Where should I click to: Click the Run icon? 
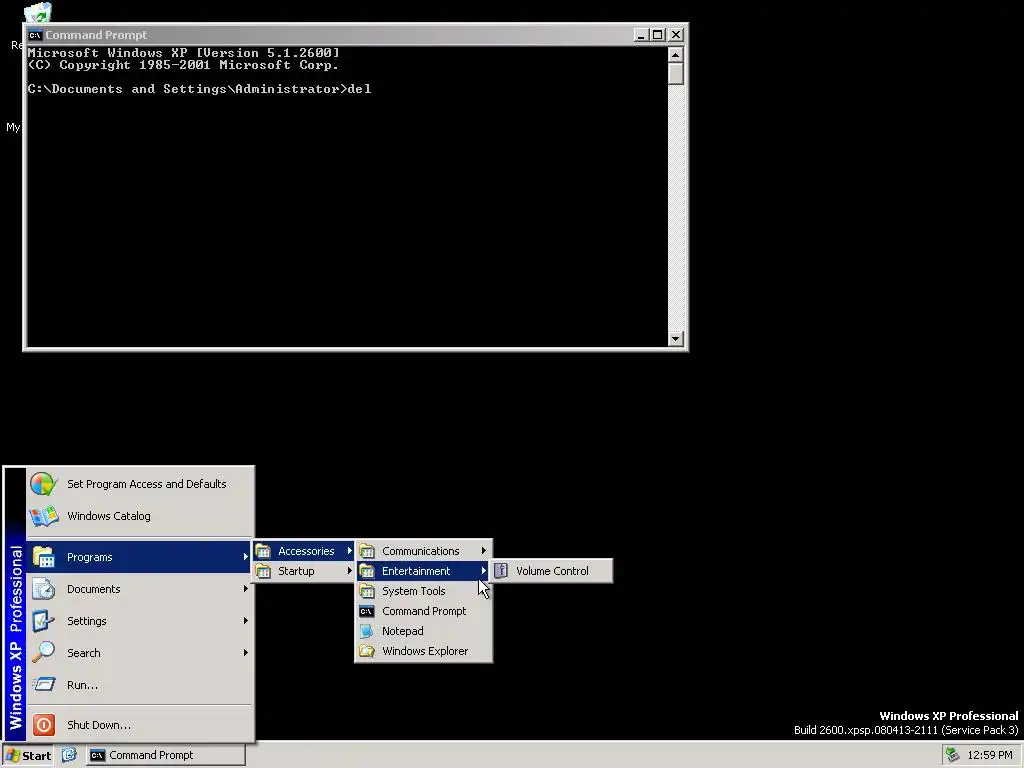click(44, 684)
